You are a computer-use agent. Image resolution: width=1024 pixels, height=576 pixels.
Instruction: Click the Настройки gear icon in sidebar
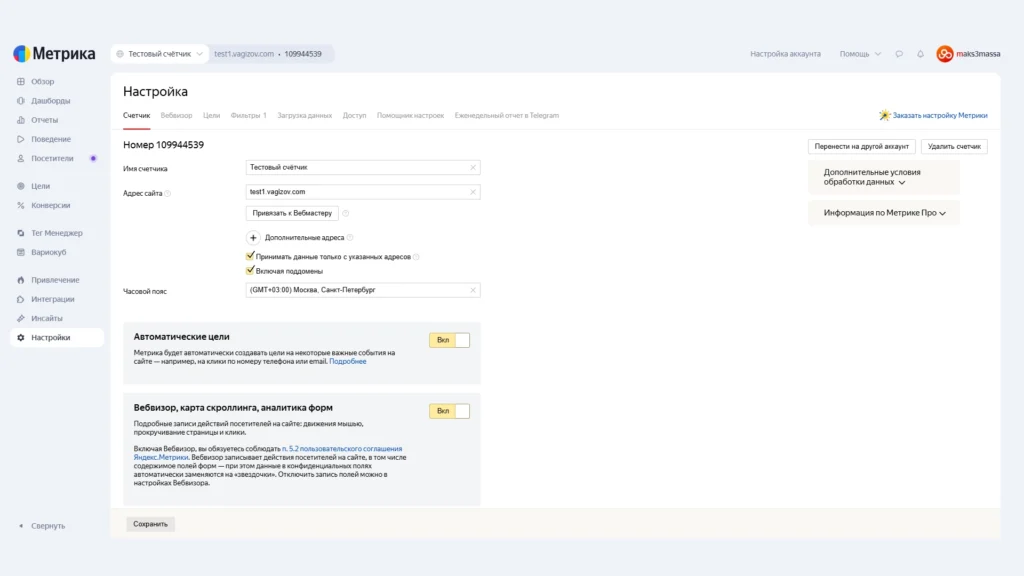pyautogui.click(x=21, y=338)
